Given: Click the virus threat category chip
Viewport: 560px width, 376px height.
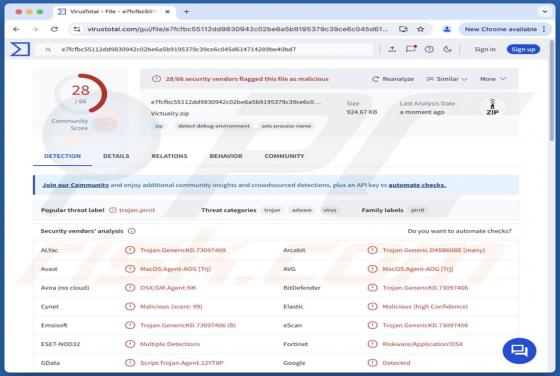Looking at the screenshot, I should (330, 210).
